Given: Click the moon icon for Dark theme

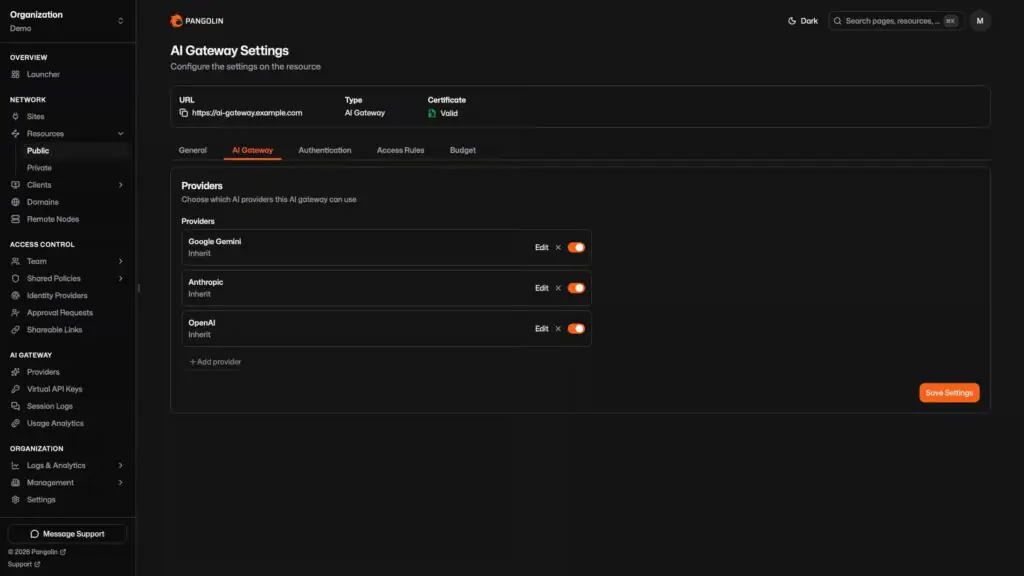Looking at the screenshot, I should (792, 21).
